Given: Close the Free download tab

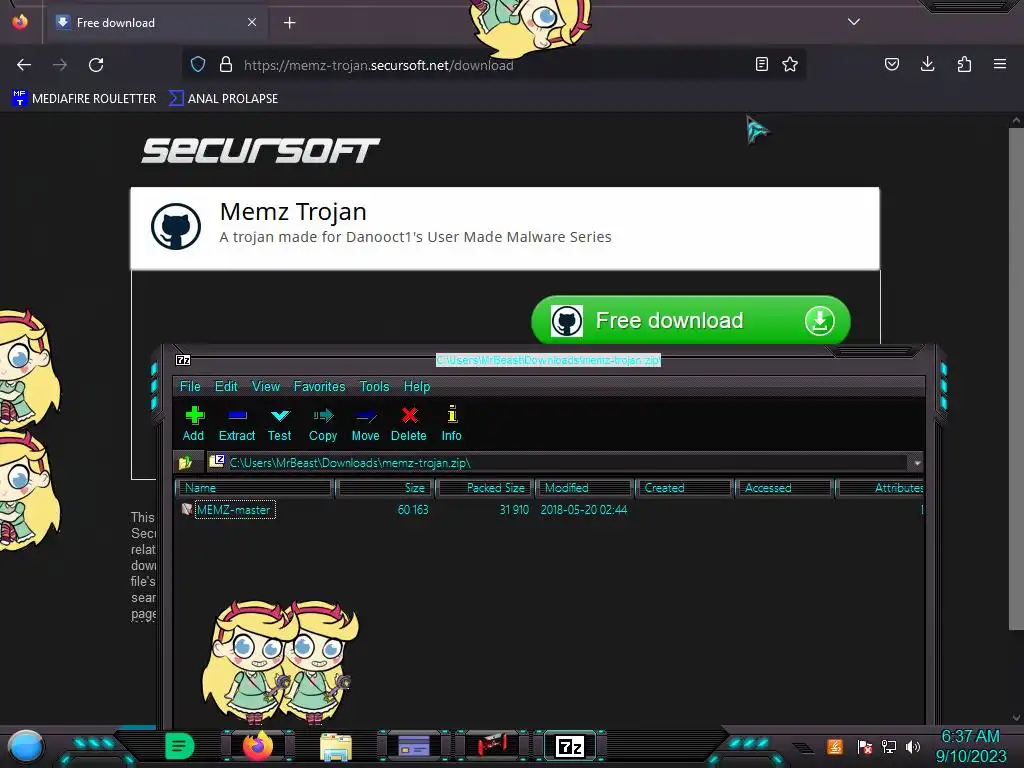Looking at the screenshot, I should (252, 22).
